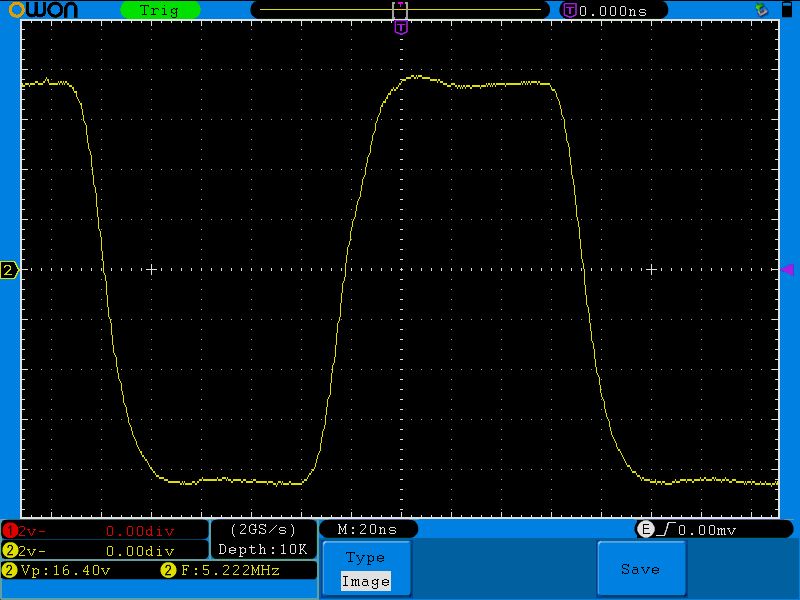Click the battery icon at top right
The height and width of the screenshot is (600, 800).
pyautogui.click(x=787, y=9)
